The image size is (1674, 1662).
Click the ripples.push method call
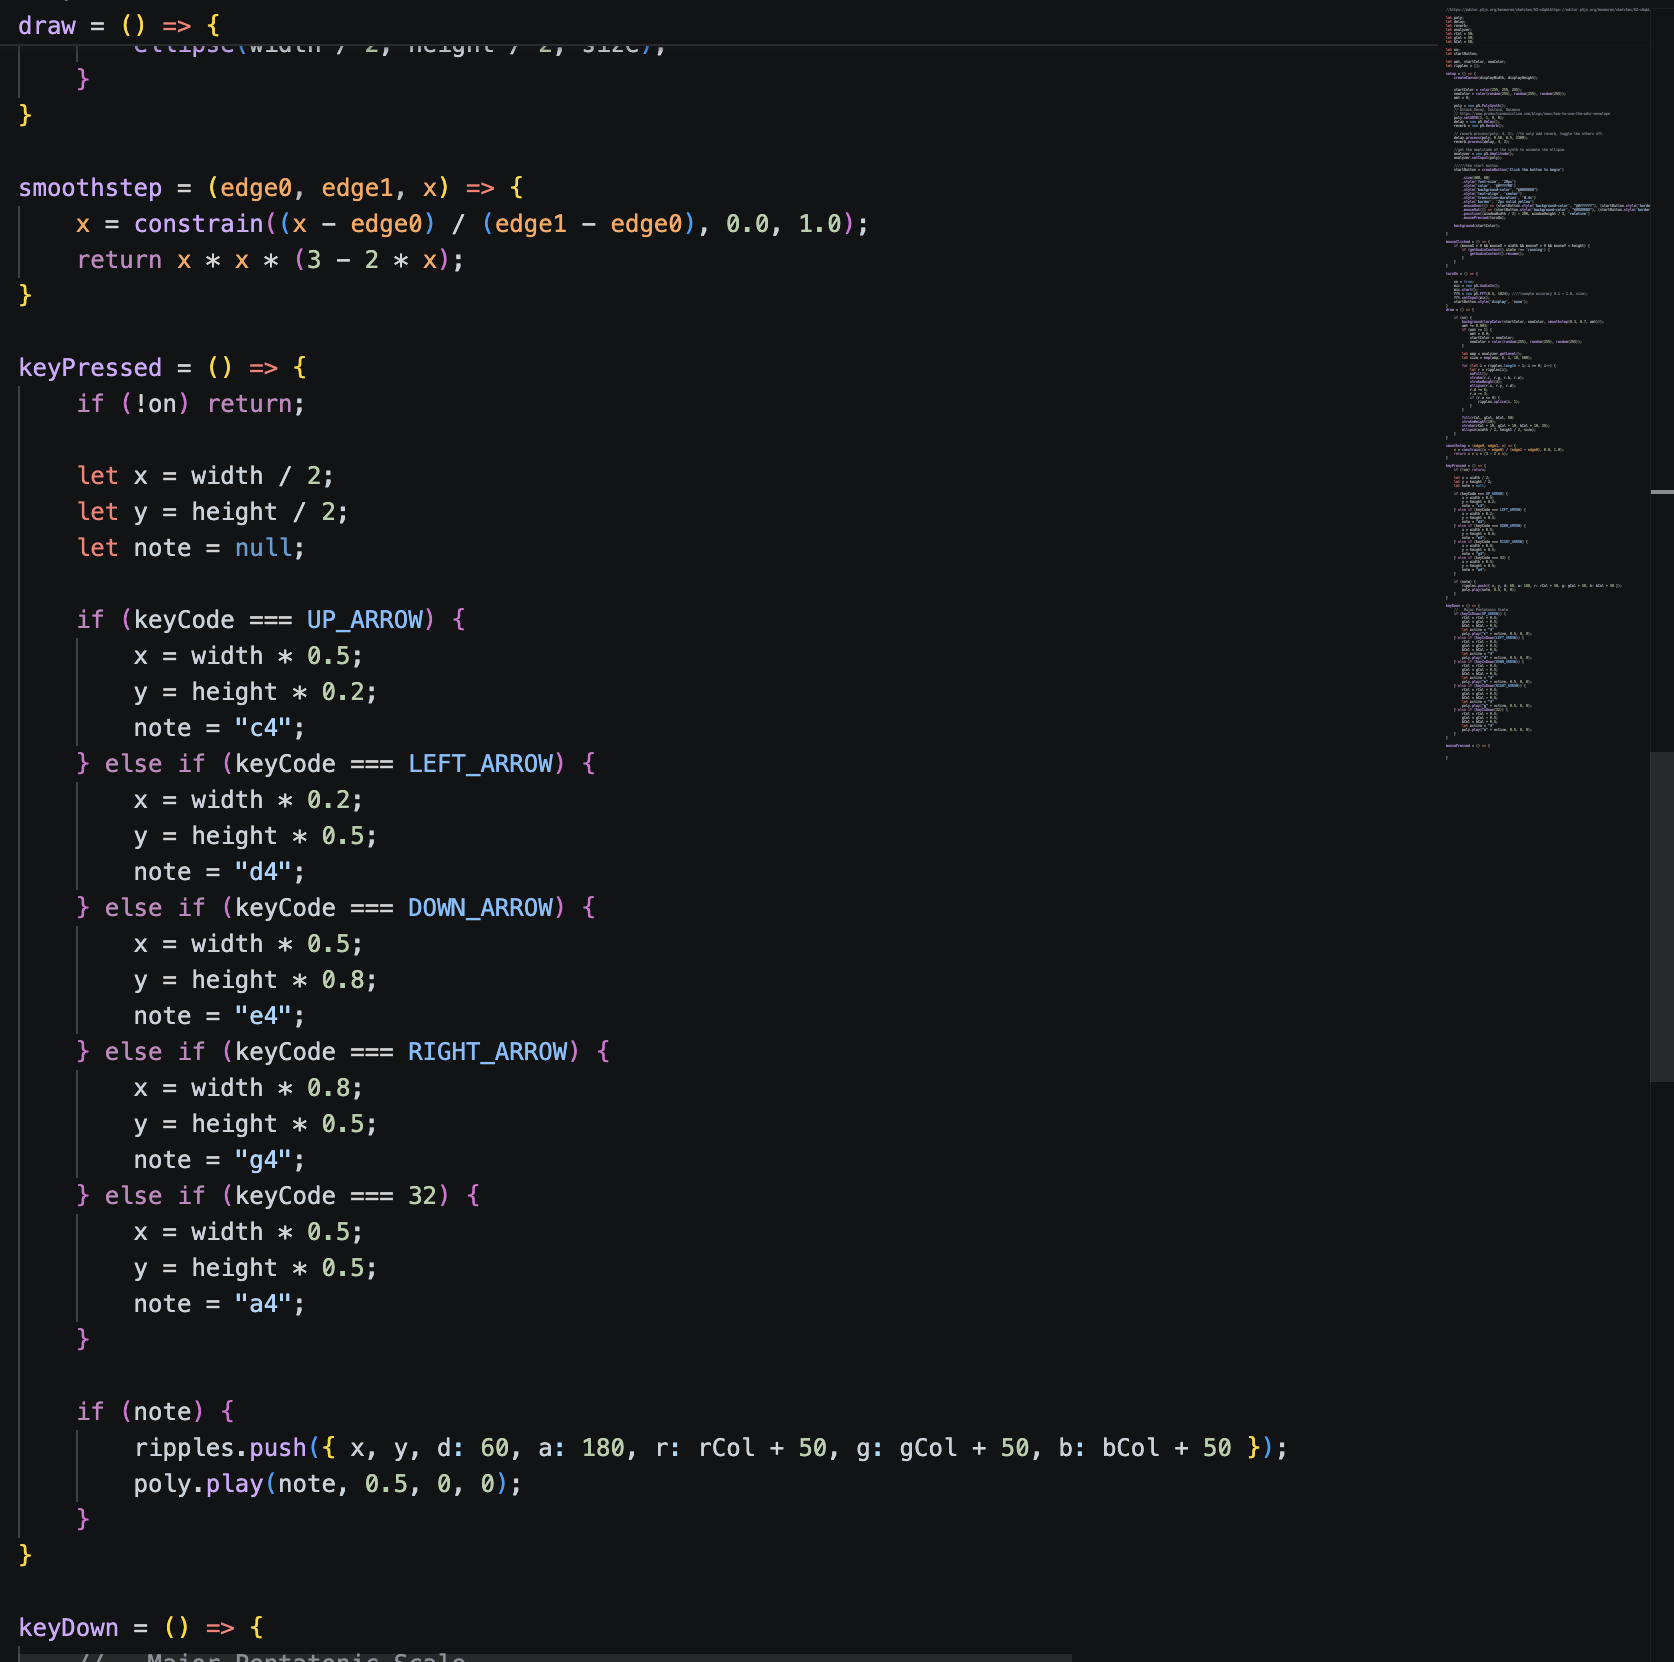pyautogui.click(x=220, y=1448)
